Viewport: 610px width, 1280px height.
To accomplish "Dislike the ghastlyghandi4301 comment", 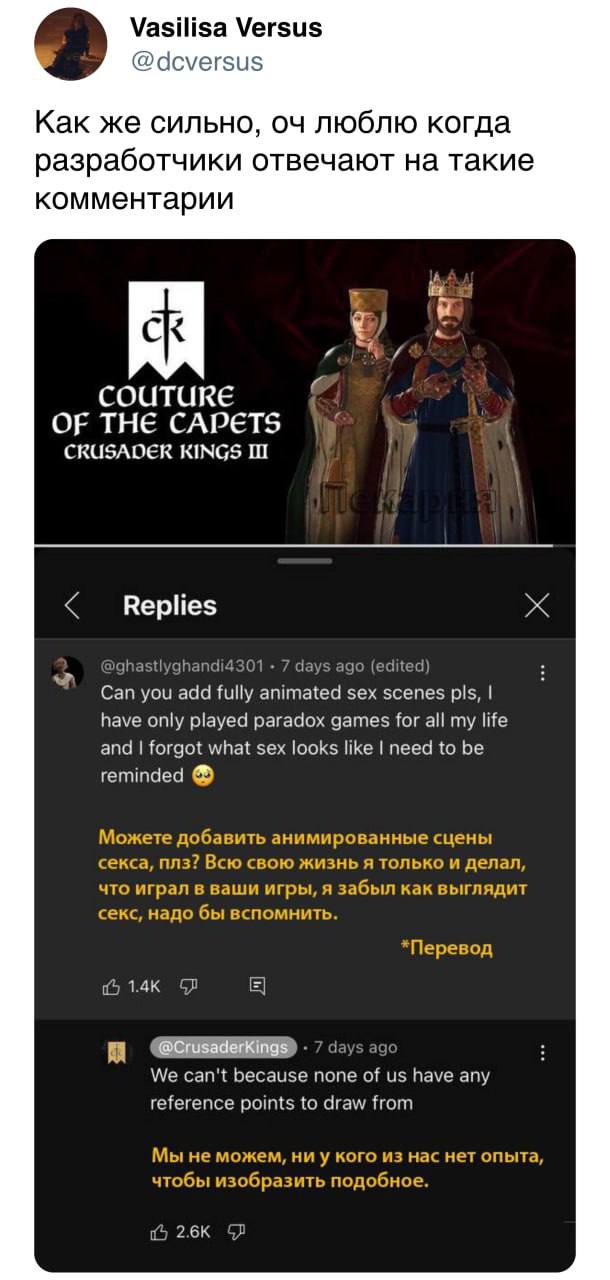I will click(x=186, y=986).
